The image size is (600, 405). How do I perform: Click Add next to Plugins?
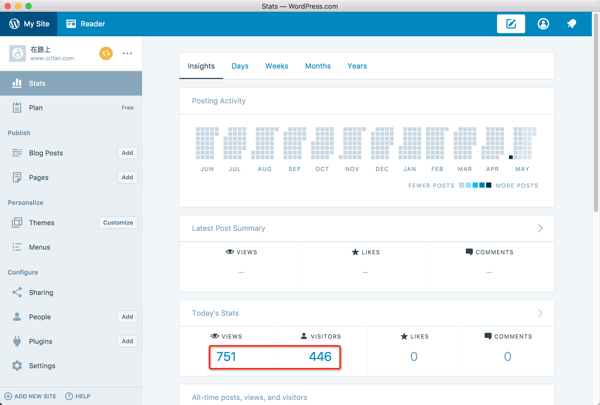click(x=127, y=341)
